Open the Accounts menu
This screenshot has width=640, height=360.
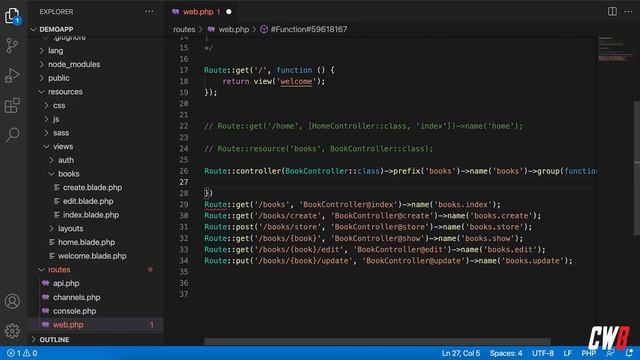click(12, 301)
